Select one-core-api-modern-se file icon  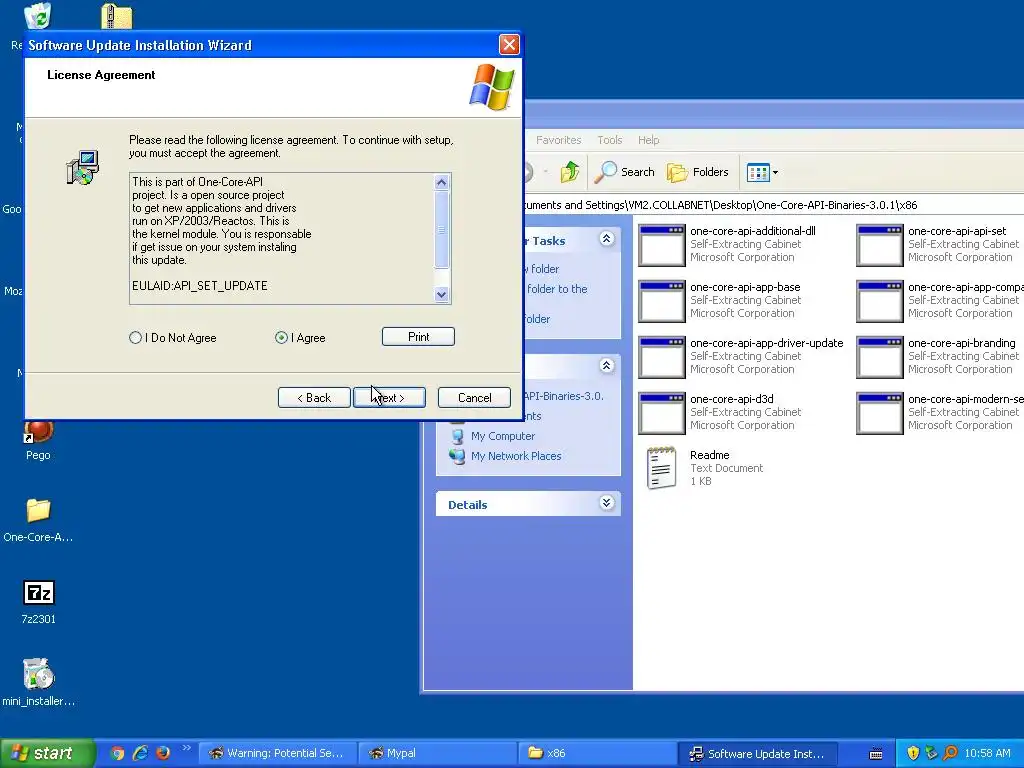(880, 413)
